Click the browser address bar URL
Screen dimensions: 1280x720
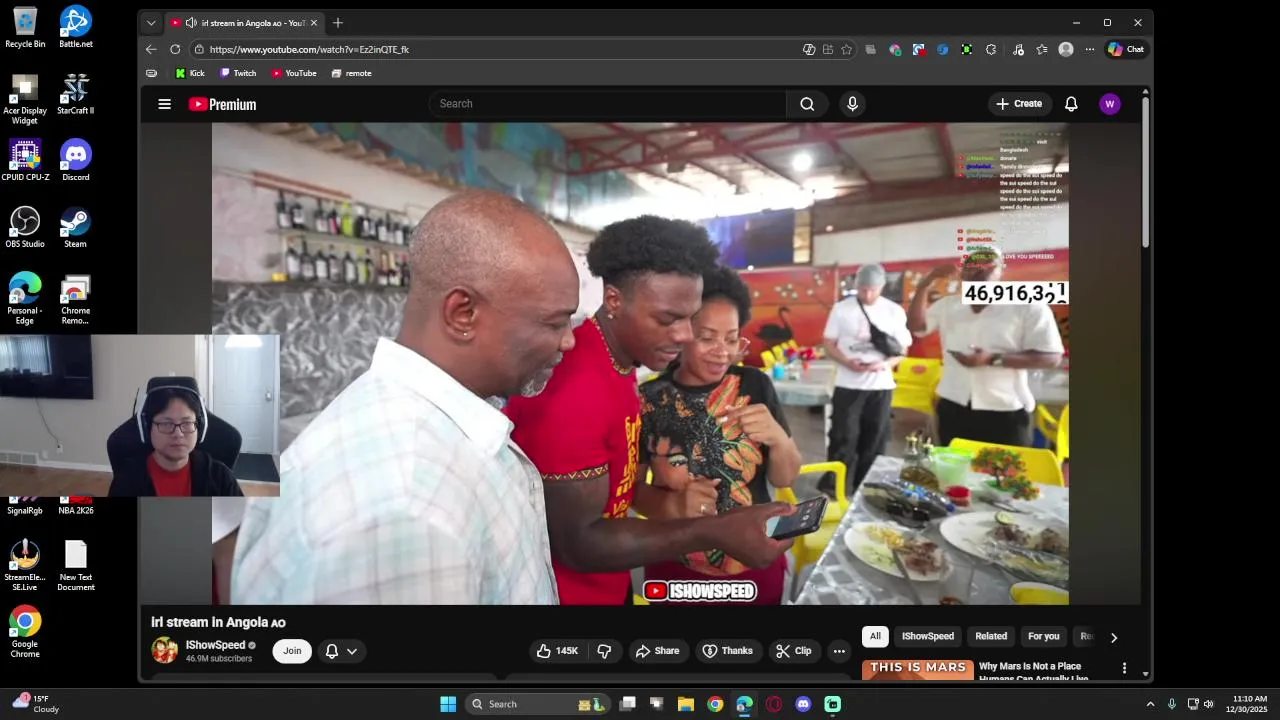pos(310,49)
